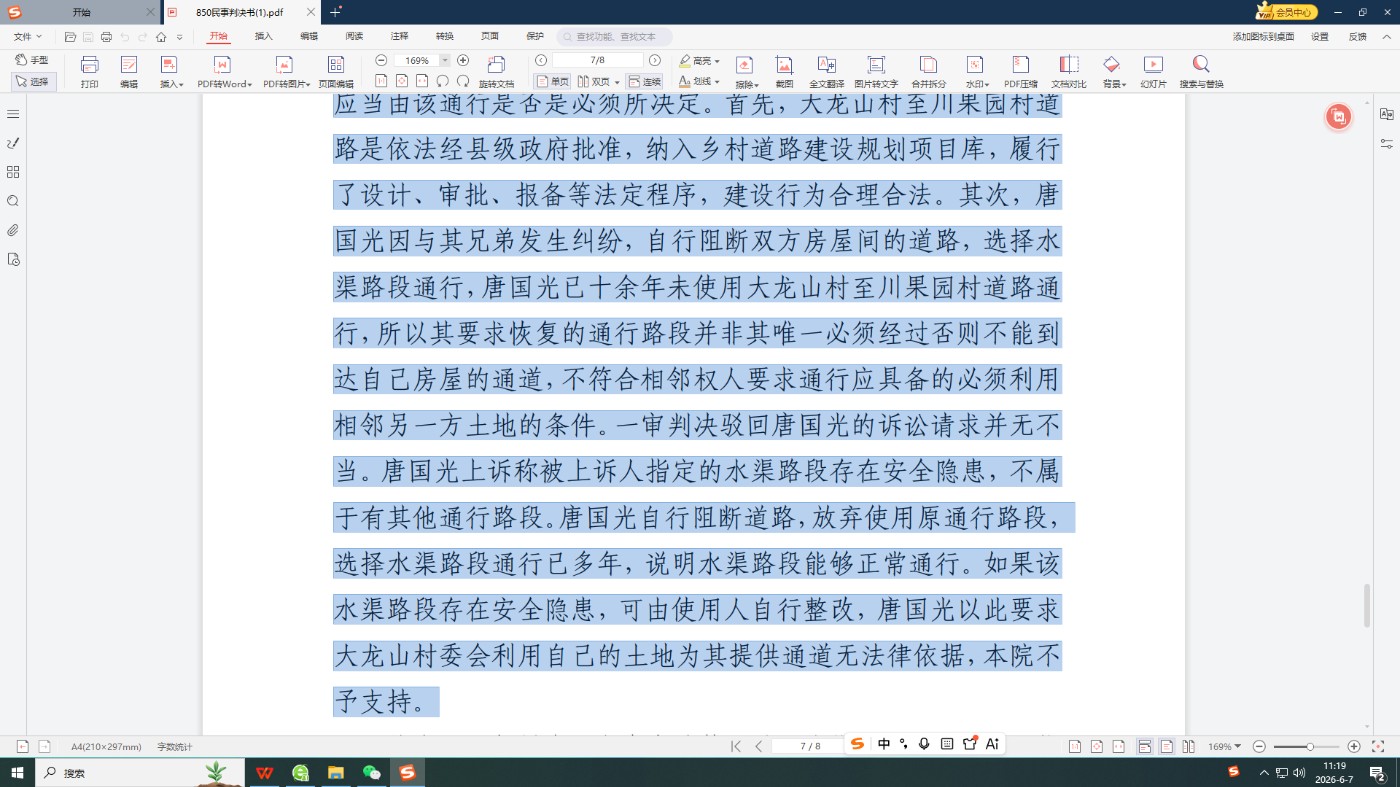Enable Single Page (单页) view
1400x787 pixels.
(552, 81)
